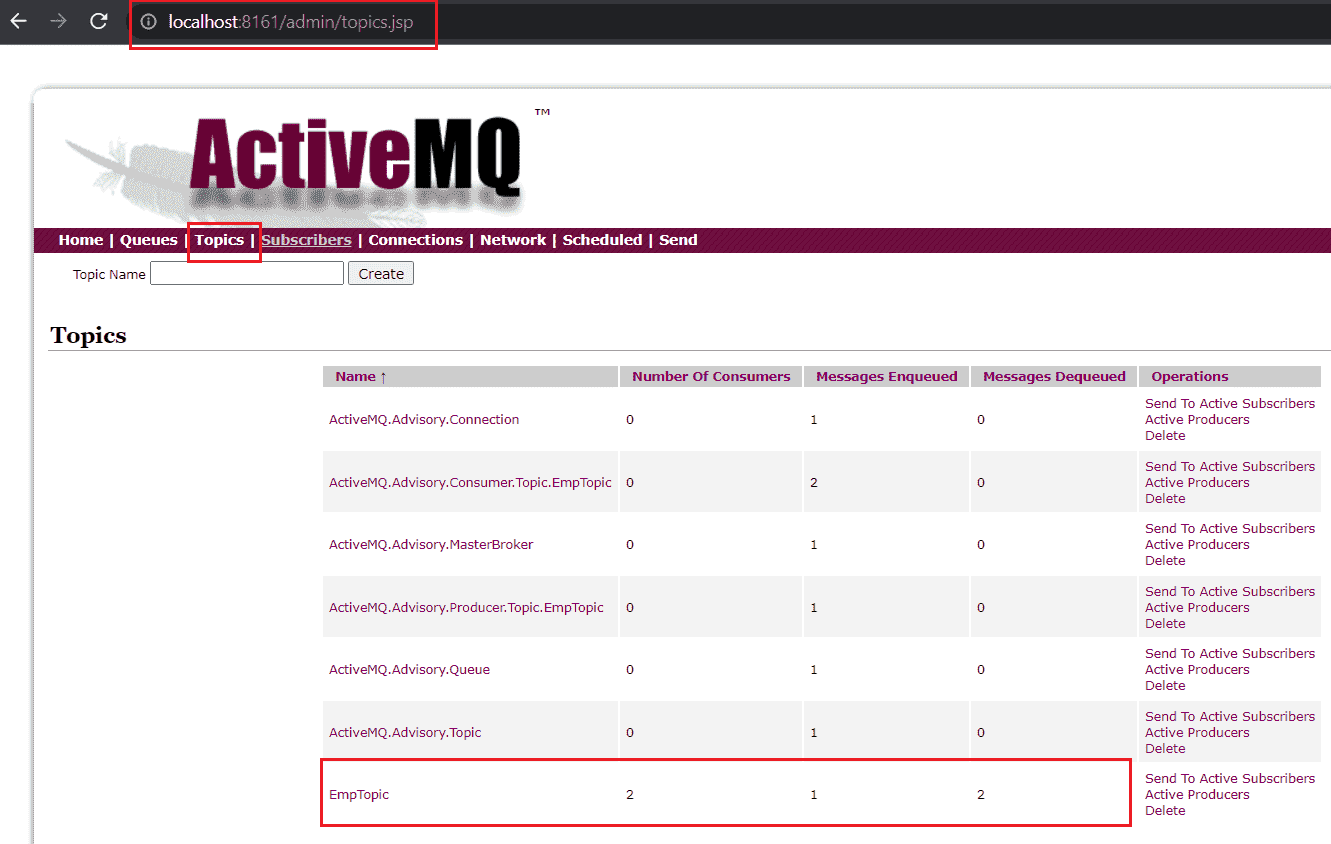Focus the address bar showing localhost:8161/admin/topics.jsp
This screenshot has height=844, width=1331.
[x=730, y=22]
